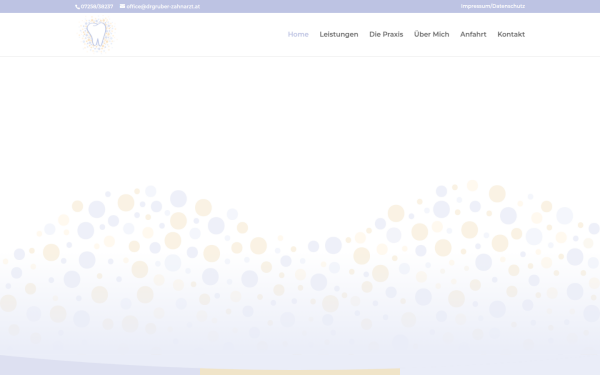Call the phone number 07258/38237
Screen dimensions: 600x375
[97, 7]
